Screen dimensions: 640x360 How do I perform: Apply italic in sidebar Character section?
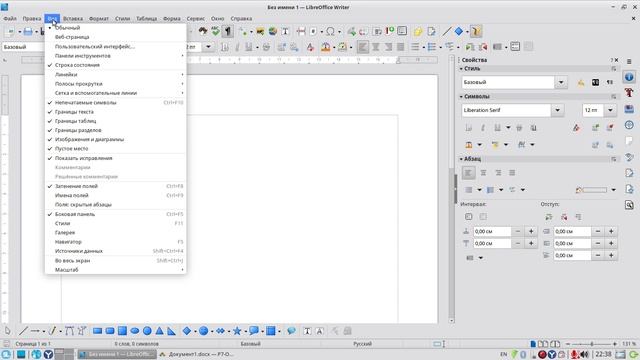483,128
